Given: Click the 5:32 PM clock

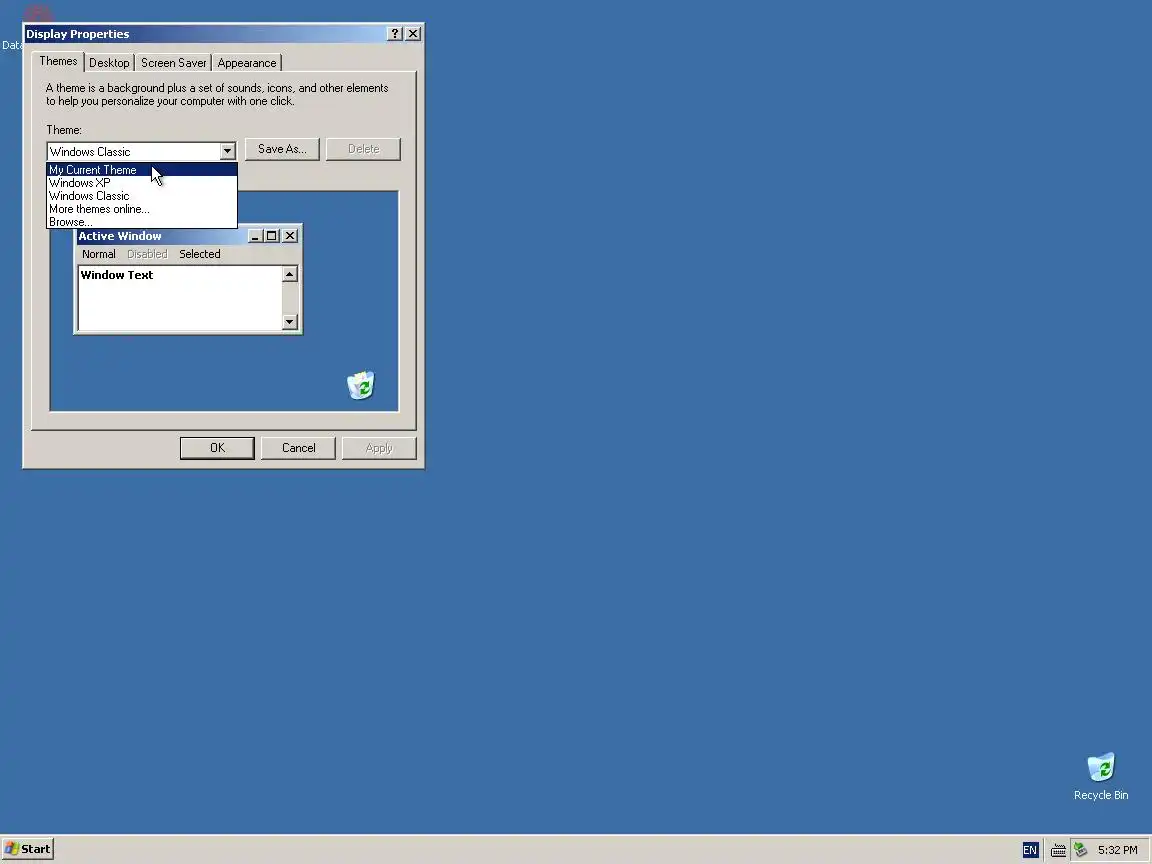Looking at the screenshot, I should click(x=1117, y=850).
